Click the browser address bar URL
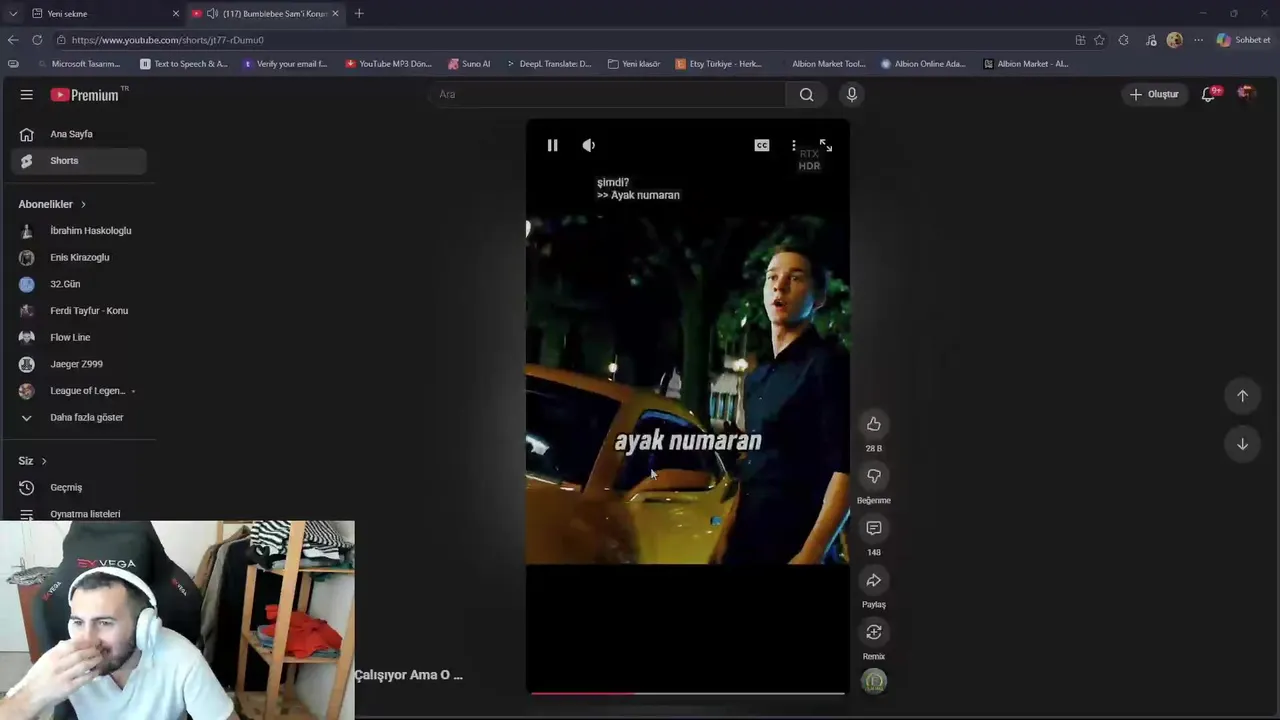This screenshot has width=1280, height=720. click(168, 40)
